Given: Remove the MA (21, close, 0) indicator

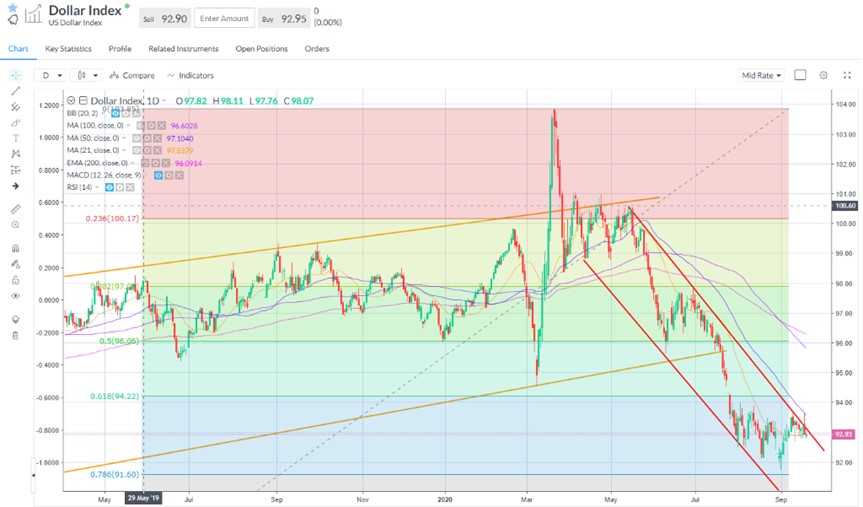Looking at the screenshot, I should (157, 150).
